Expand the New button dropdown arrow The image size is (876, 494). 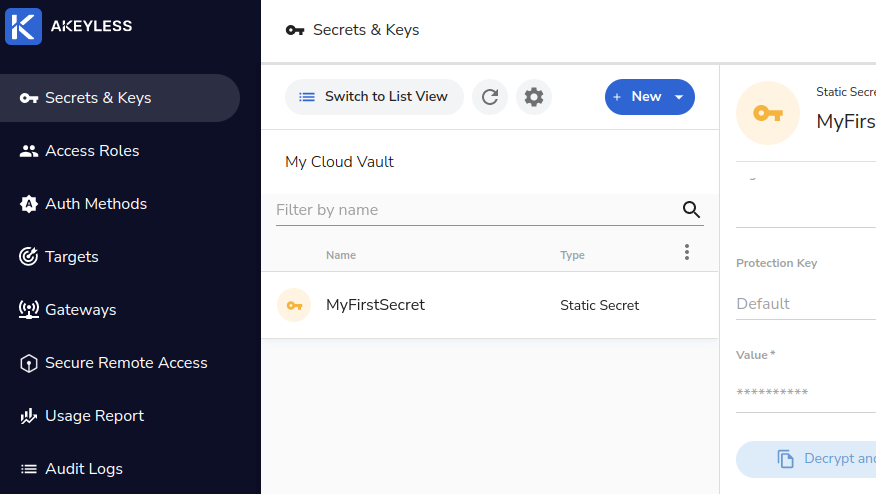679,97
